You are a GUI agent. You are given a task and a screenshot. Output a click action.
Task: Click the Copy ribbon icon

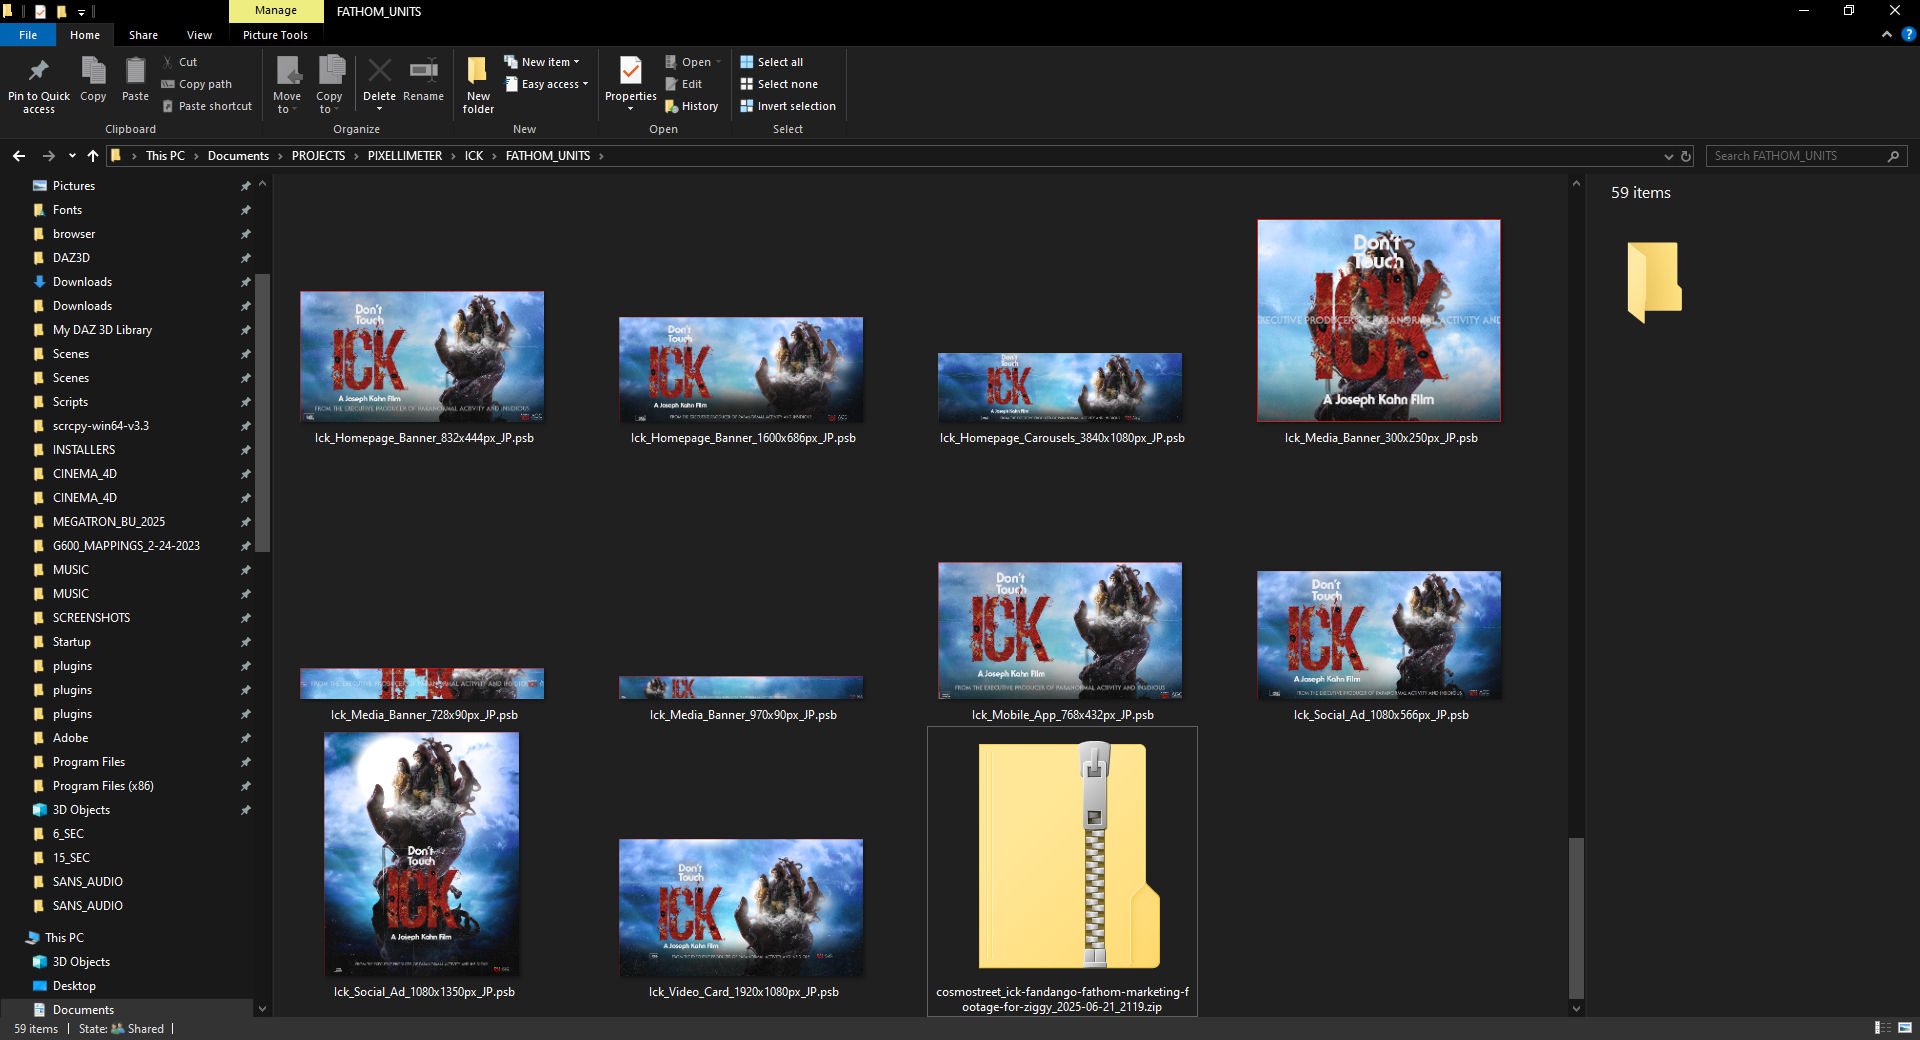pos(93,72)
